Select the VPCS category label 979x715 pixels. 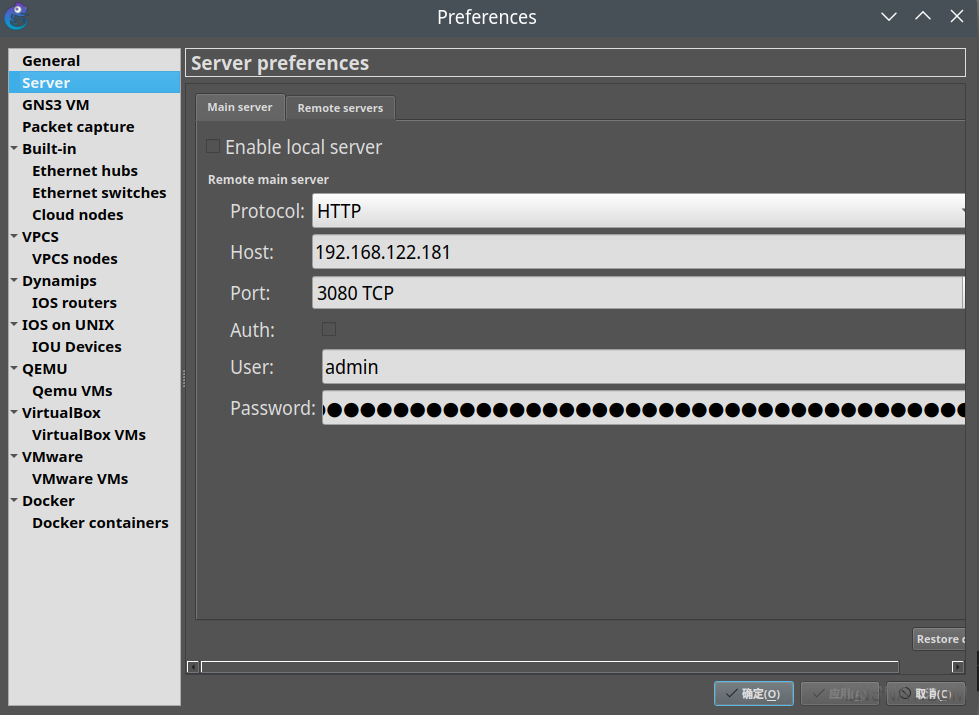click(41, 237)
